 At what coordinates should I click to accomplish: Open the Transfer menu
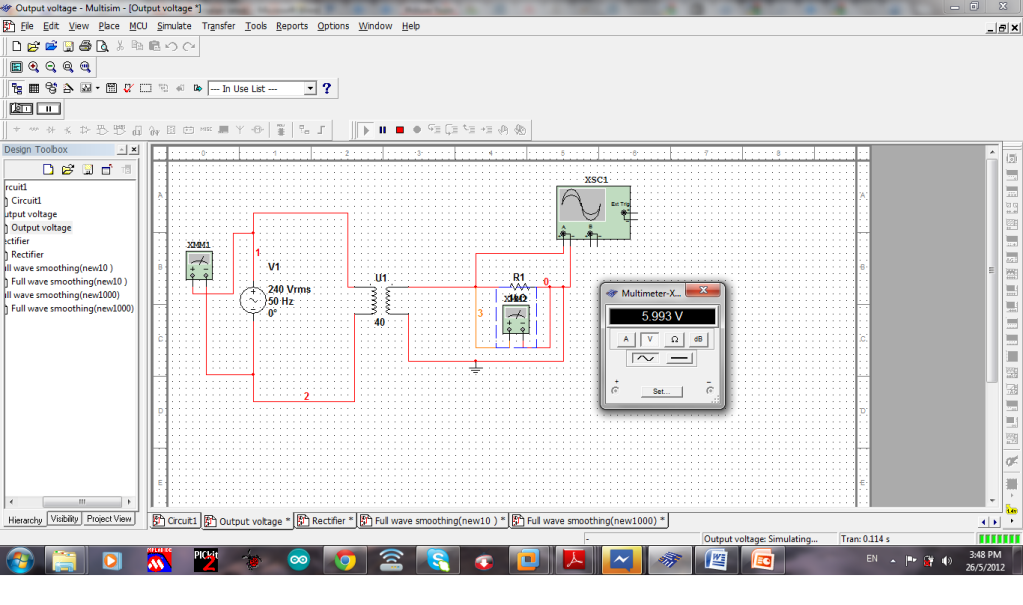[218, 26]
